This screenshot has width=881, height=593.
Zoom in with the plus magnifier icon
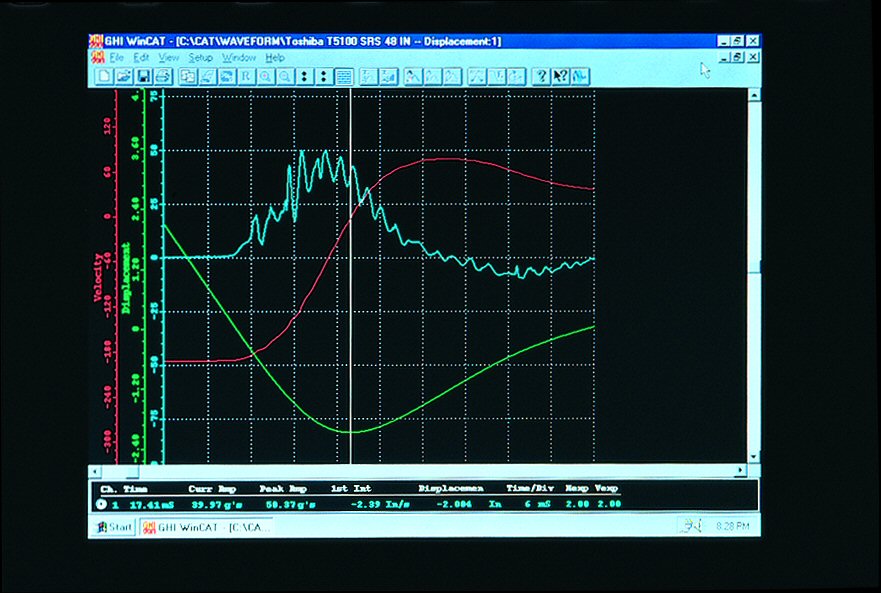point(266,76)
